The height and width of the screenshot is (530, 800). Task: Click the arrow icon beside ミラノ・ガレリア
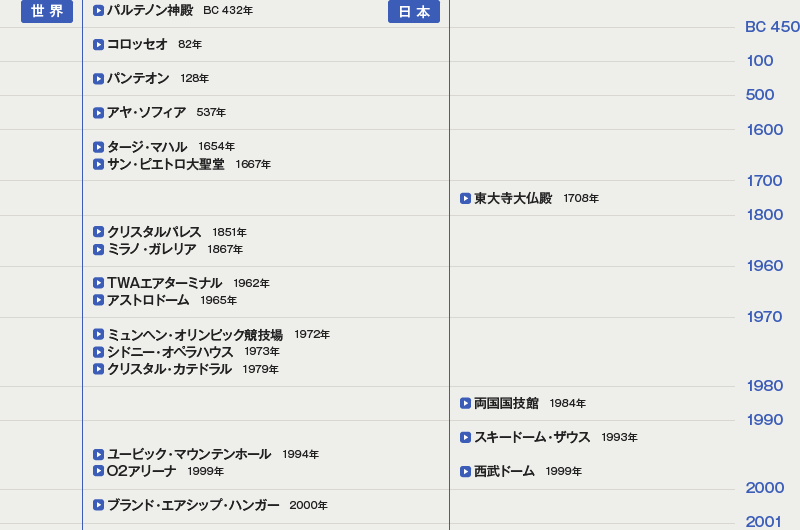(x=98, y=249)
